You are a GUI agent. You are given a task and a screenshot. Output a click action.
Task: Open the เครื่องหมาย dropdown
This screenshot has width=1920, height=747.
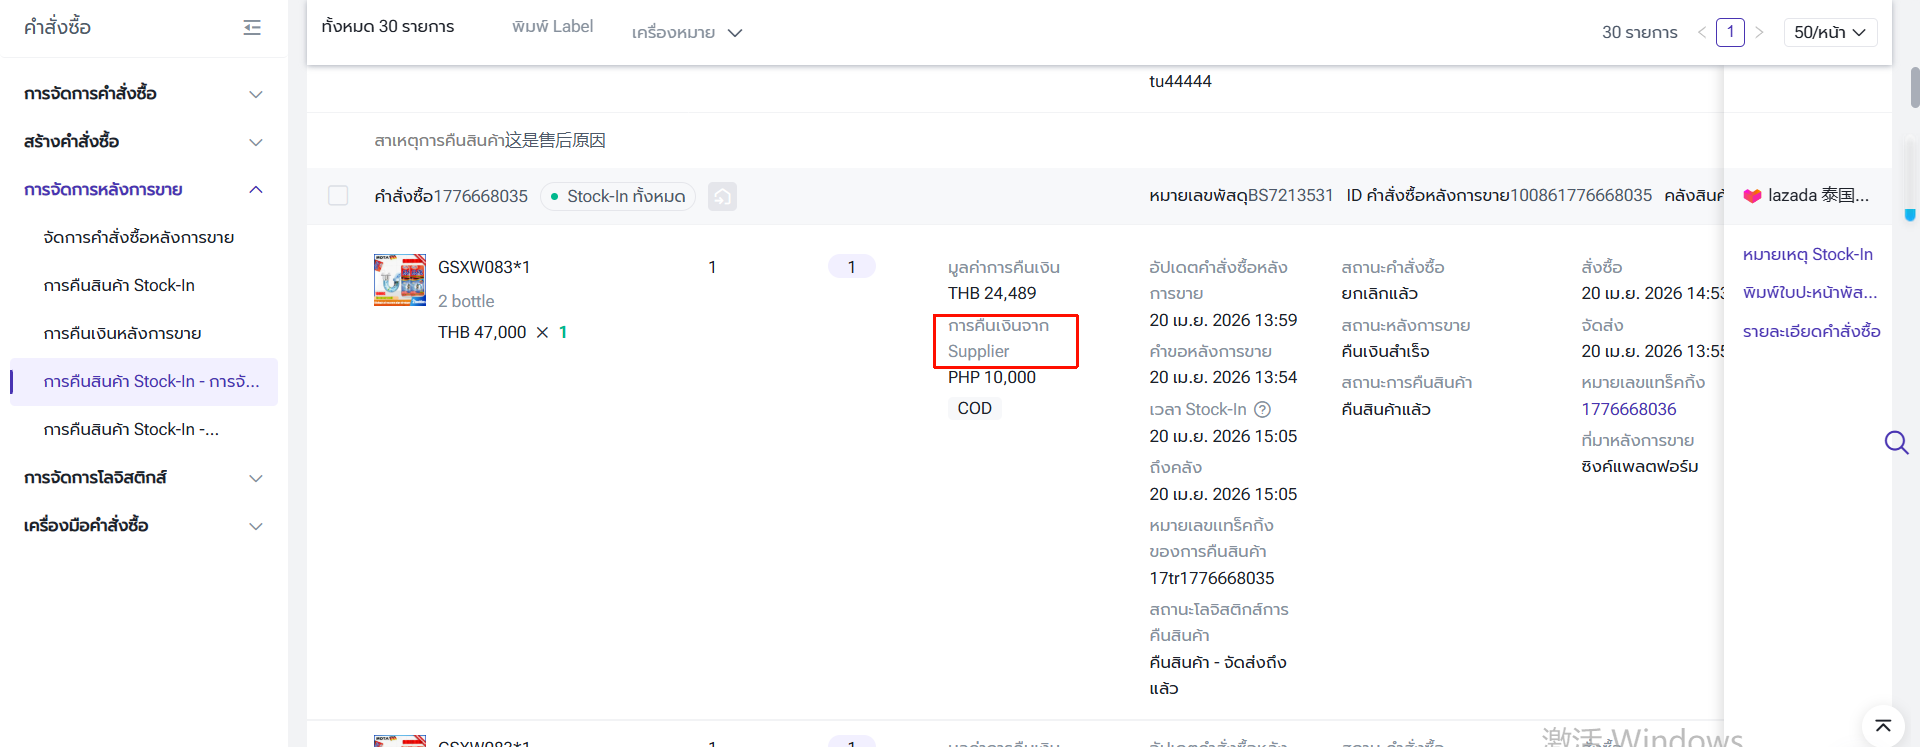coord(687,33)
